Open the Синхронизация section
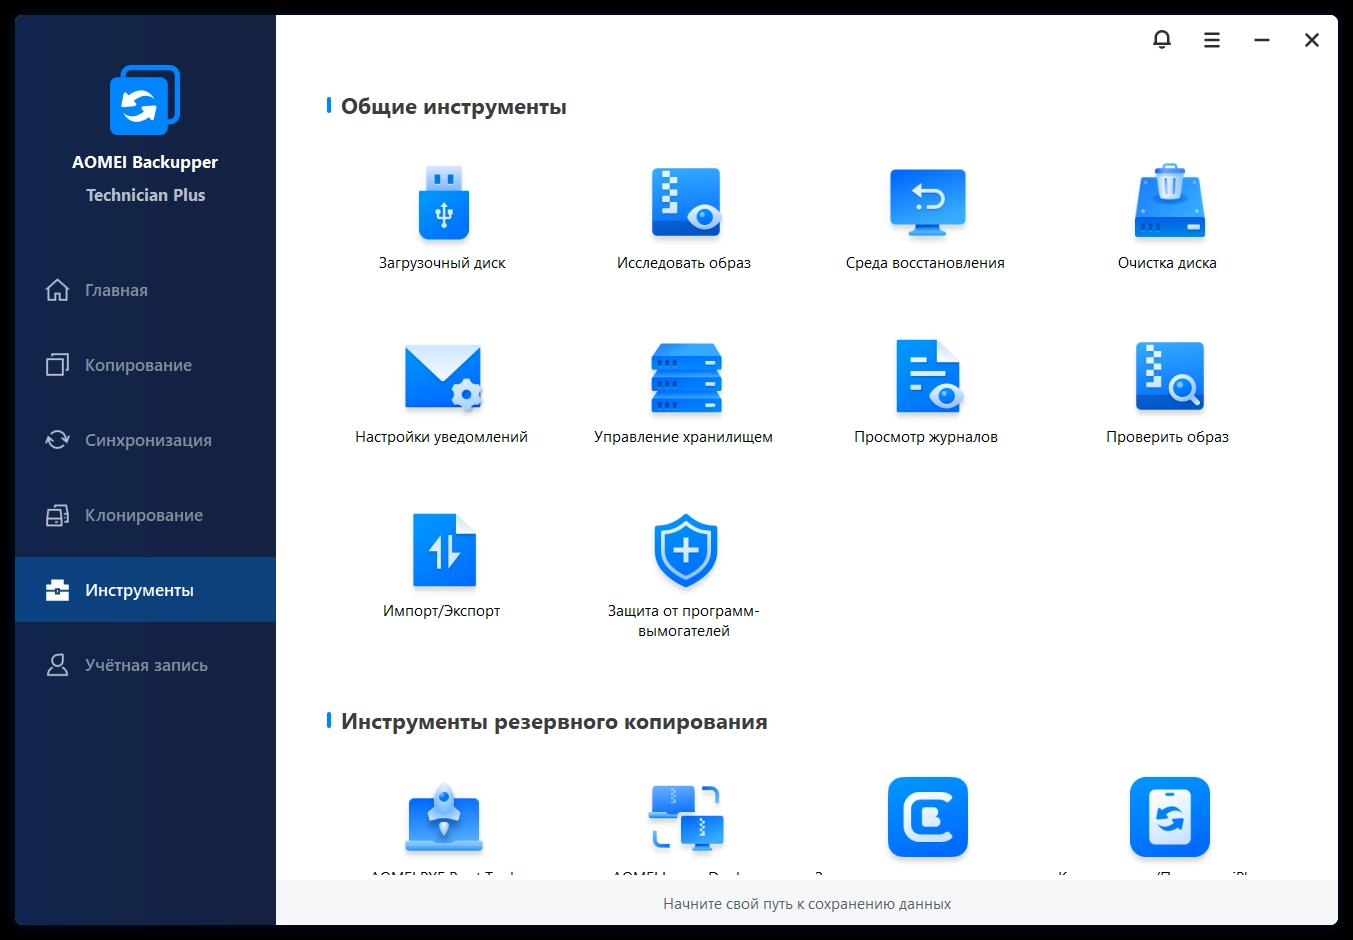Image resolution: width=1353 pixels, height=940 pixels. pos(145,440)
